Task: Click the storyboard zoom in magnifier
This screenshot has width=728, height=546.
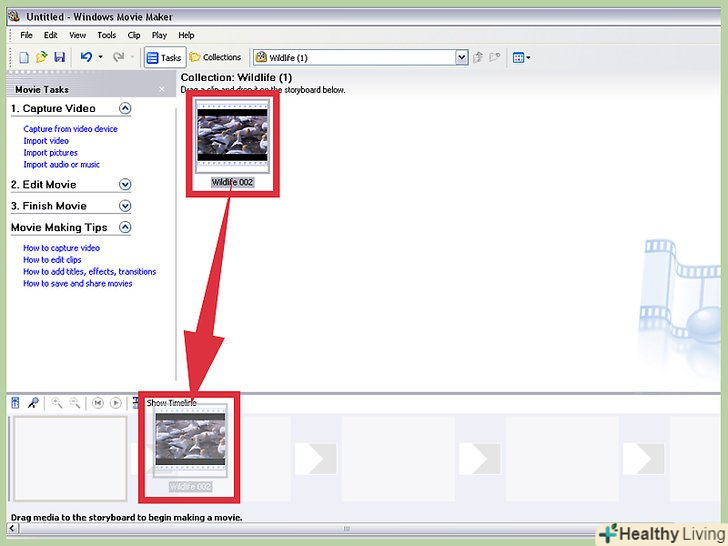Action: [x=57, y=403]
